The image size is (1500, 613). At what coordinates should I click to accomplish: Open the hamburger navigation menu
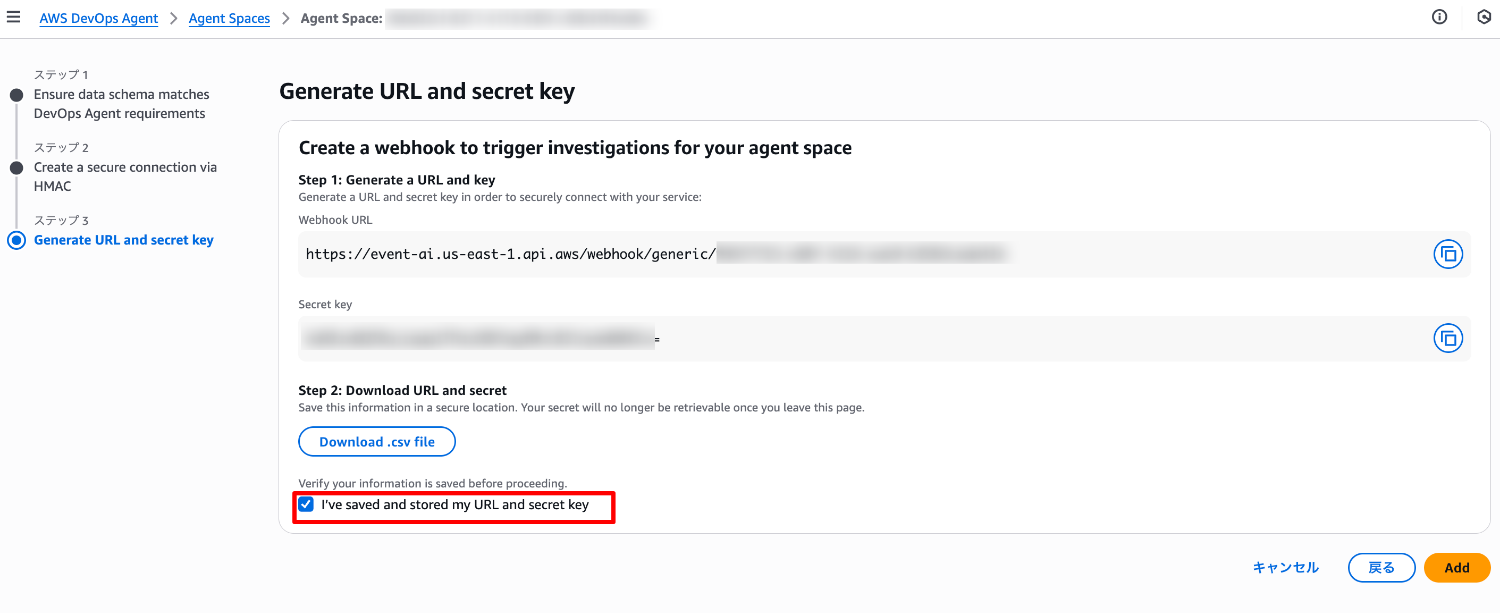coord(14,17)
